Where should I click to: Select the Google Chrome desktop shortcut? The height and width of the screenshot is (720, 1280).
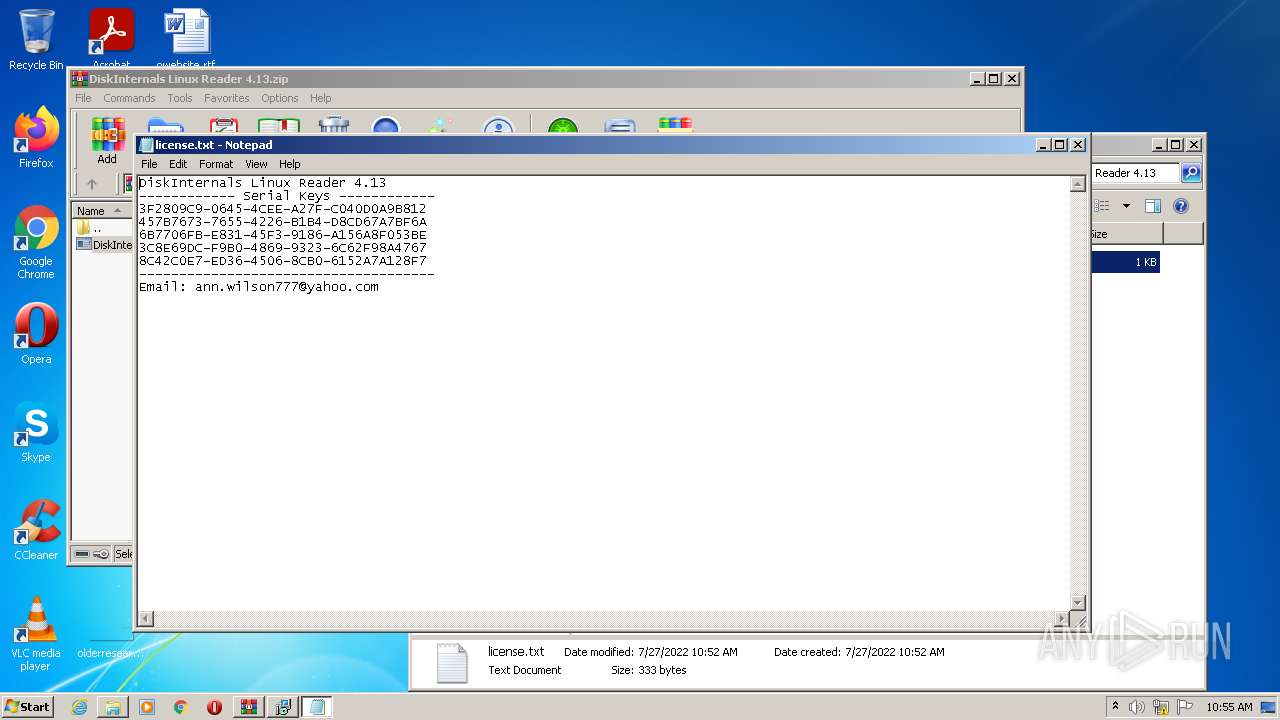[x=36, y=242]
